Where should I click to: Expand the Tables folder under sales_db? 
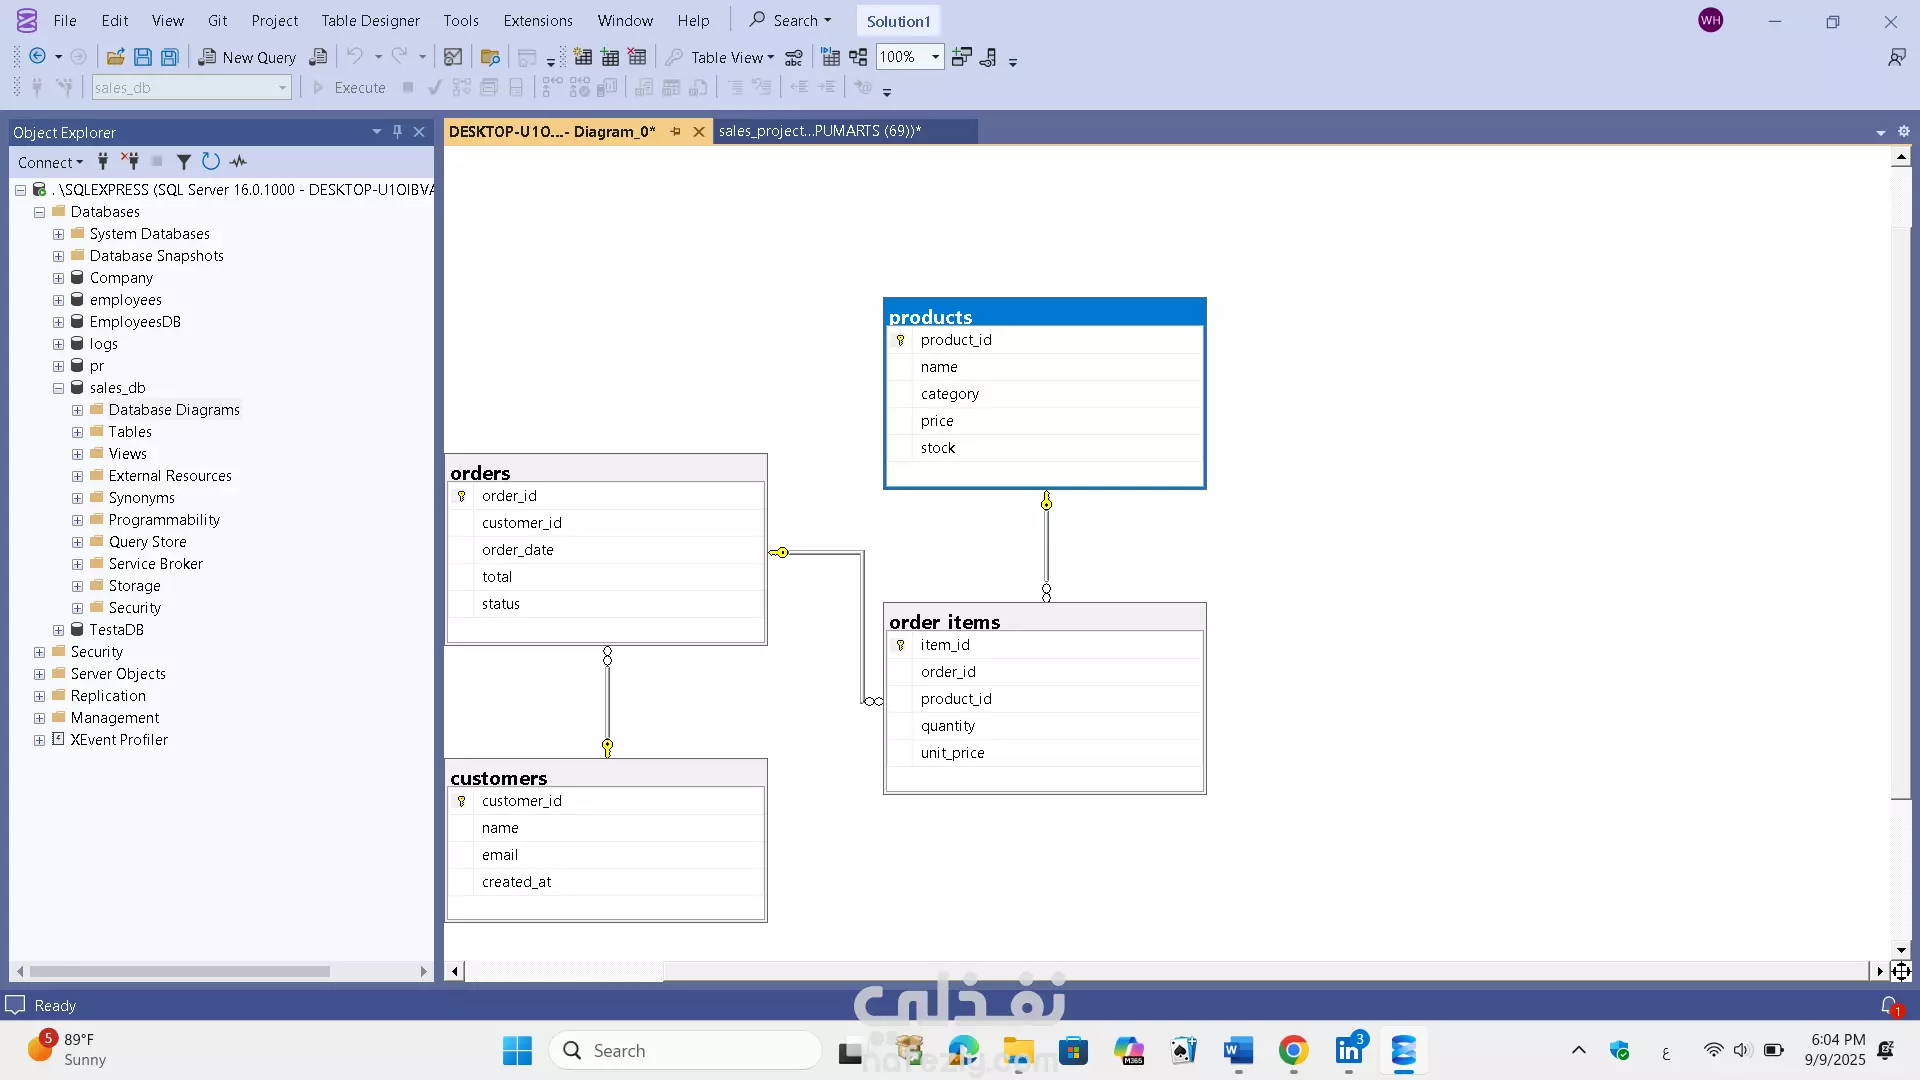tap(77, 432)
